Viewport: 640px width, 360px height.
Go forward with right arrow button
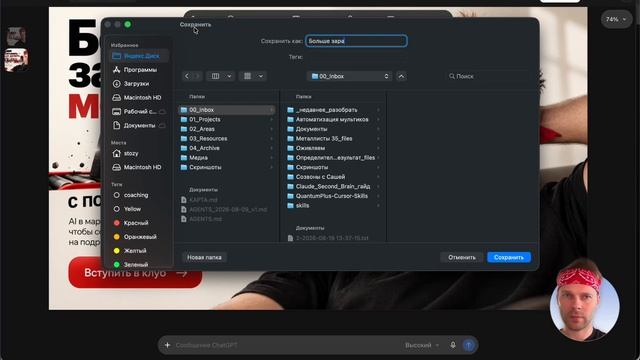click(x=198, y=76)
